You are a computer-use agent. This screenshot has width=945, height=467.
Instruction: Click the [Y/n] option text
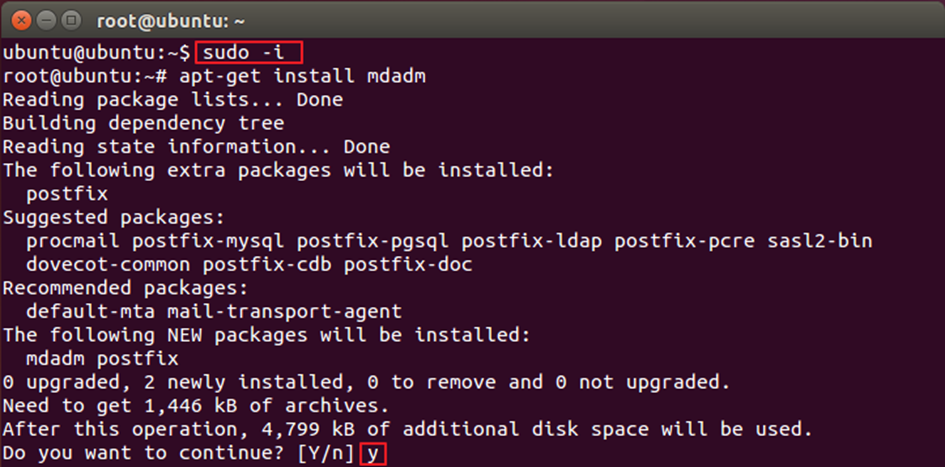coord(326,453)
